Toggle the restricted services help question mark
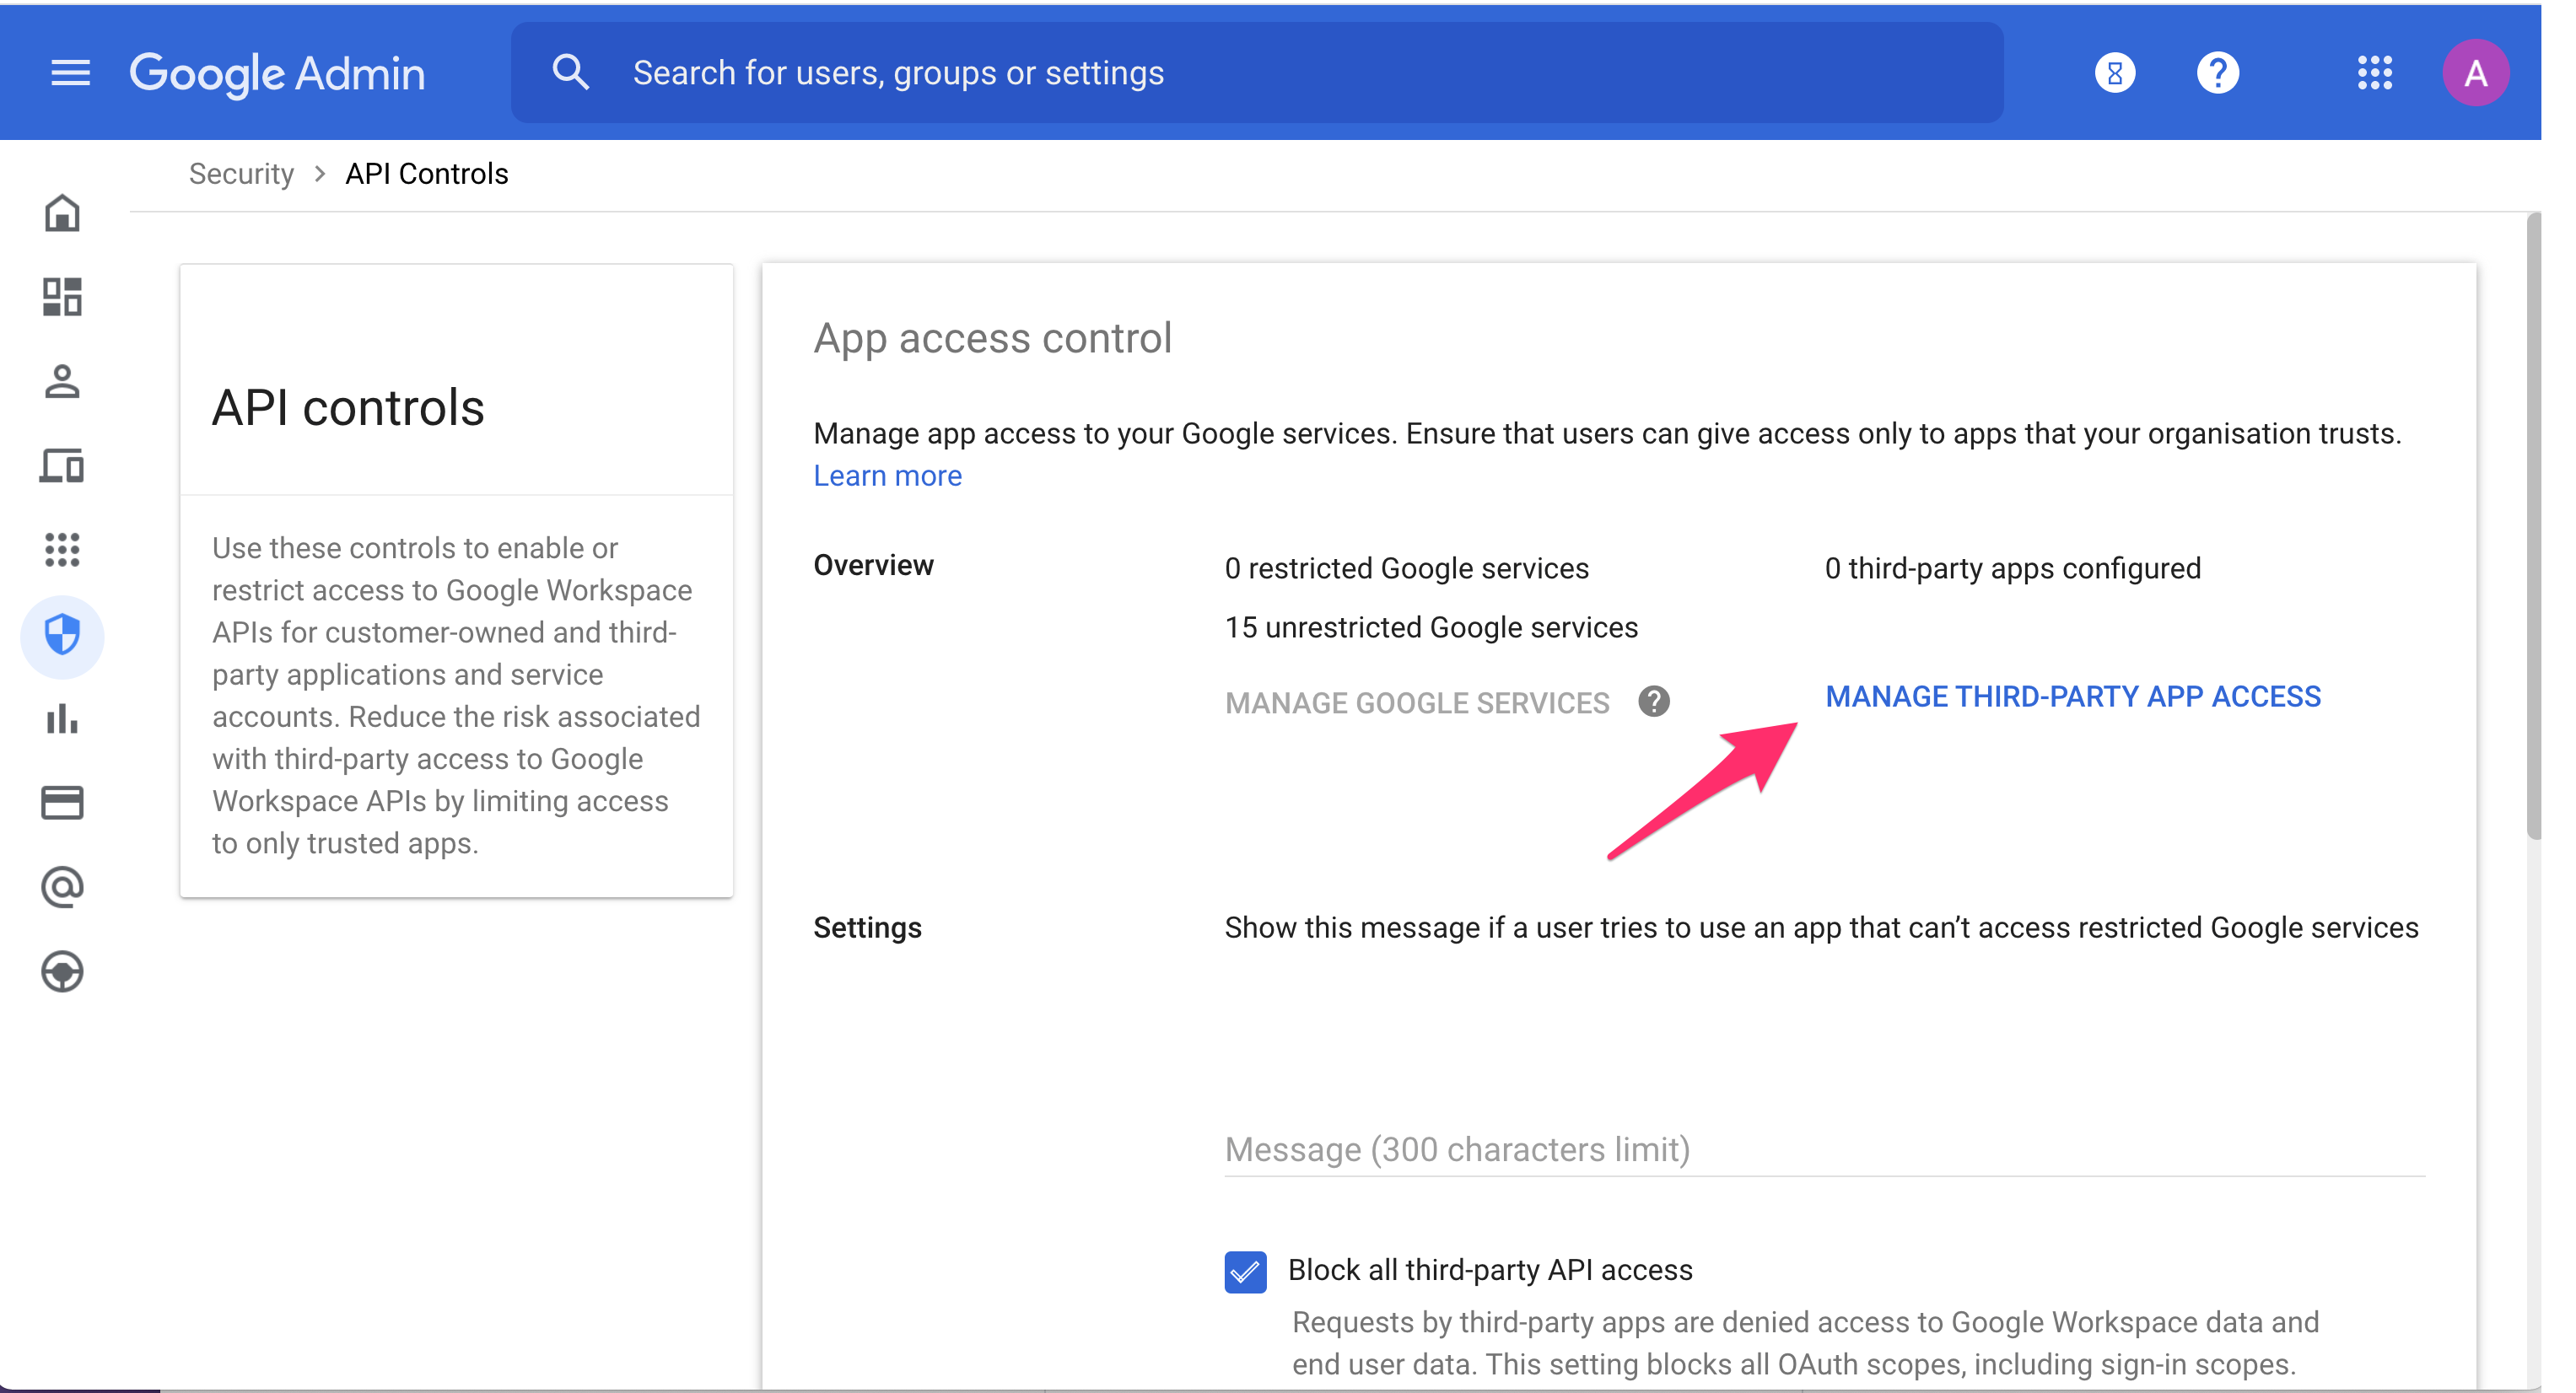The width and height of the screenshot is (2576, 1393). click(1655, 701)
